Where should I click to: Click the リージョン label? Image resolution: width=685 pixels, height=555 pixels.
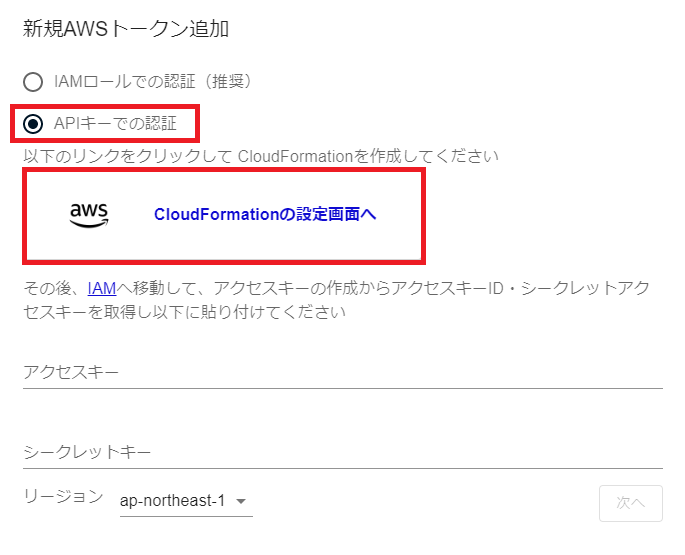(63, 496)
